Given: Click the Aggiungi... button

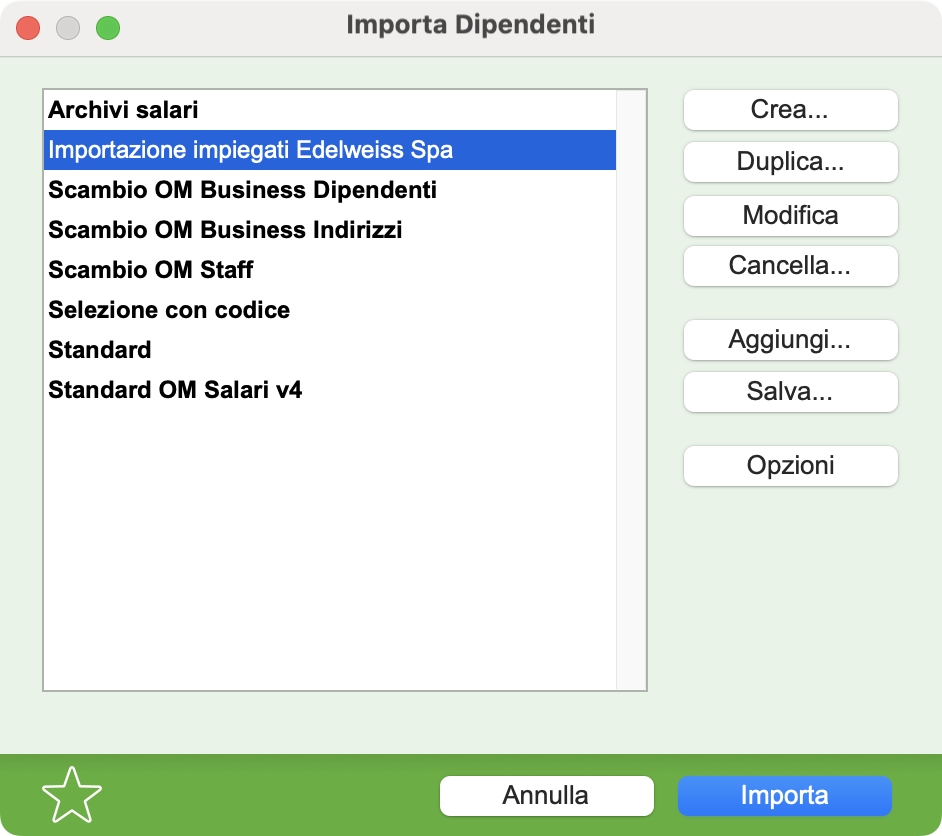Looking at the screenshot, I should [x=791, y=340].
